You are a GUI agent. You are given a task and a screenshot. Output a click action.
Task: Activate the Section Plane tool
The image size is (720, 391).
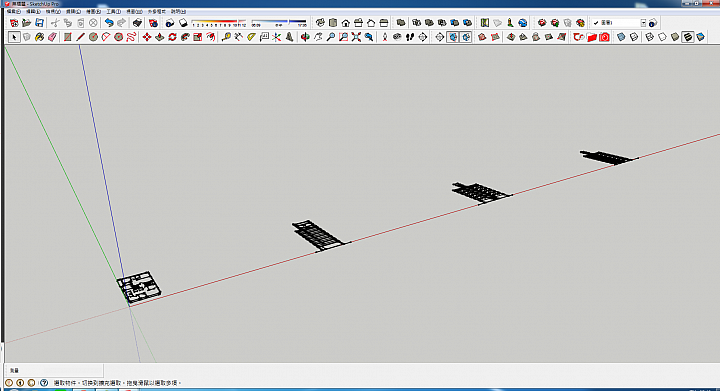coord(440,37)
